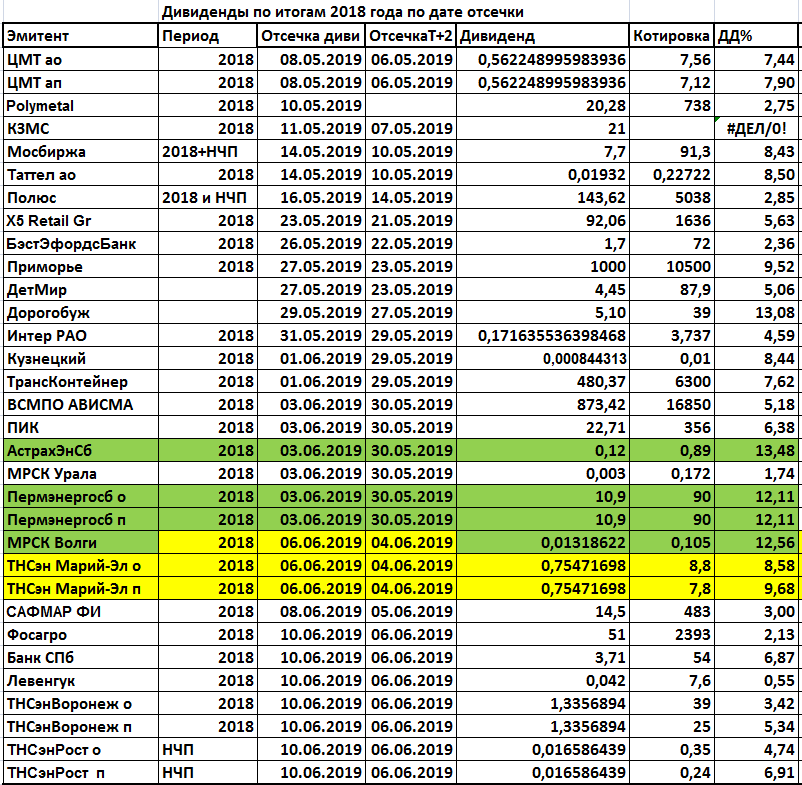Click the 'ТрансКонтейнер' issuer cell

click(x=81, y=382)
